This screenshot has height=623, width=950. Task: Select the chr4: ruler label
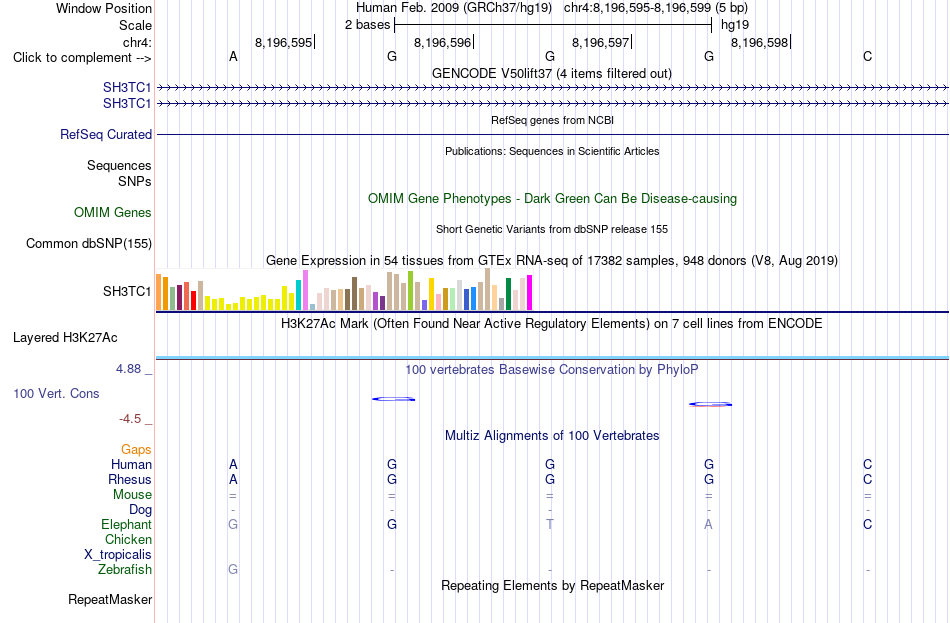(x=137, y=42)
